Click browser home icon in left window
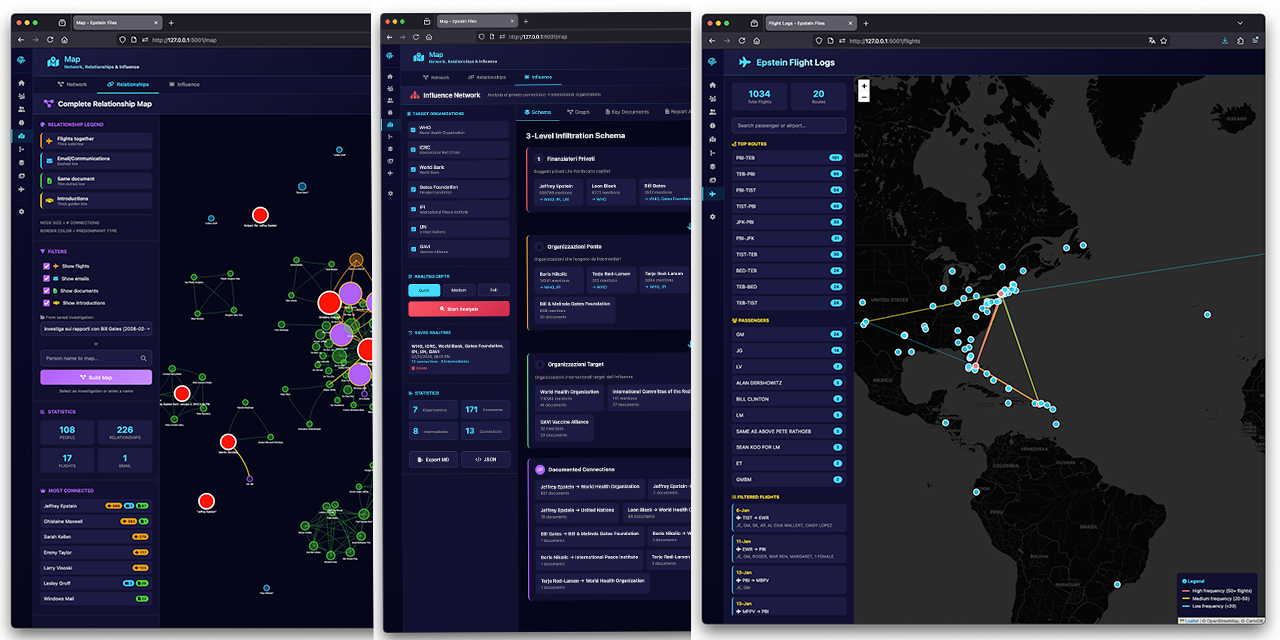Viewport: 1280px width, 640px height. pyautogui.click(x=64, y=39)
